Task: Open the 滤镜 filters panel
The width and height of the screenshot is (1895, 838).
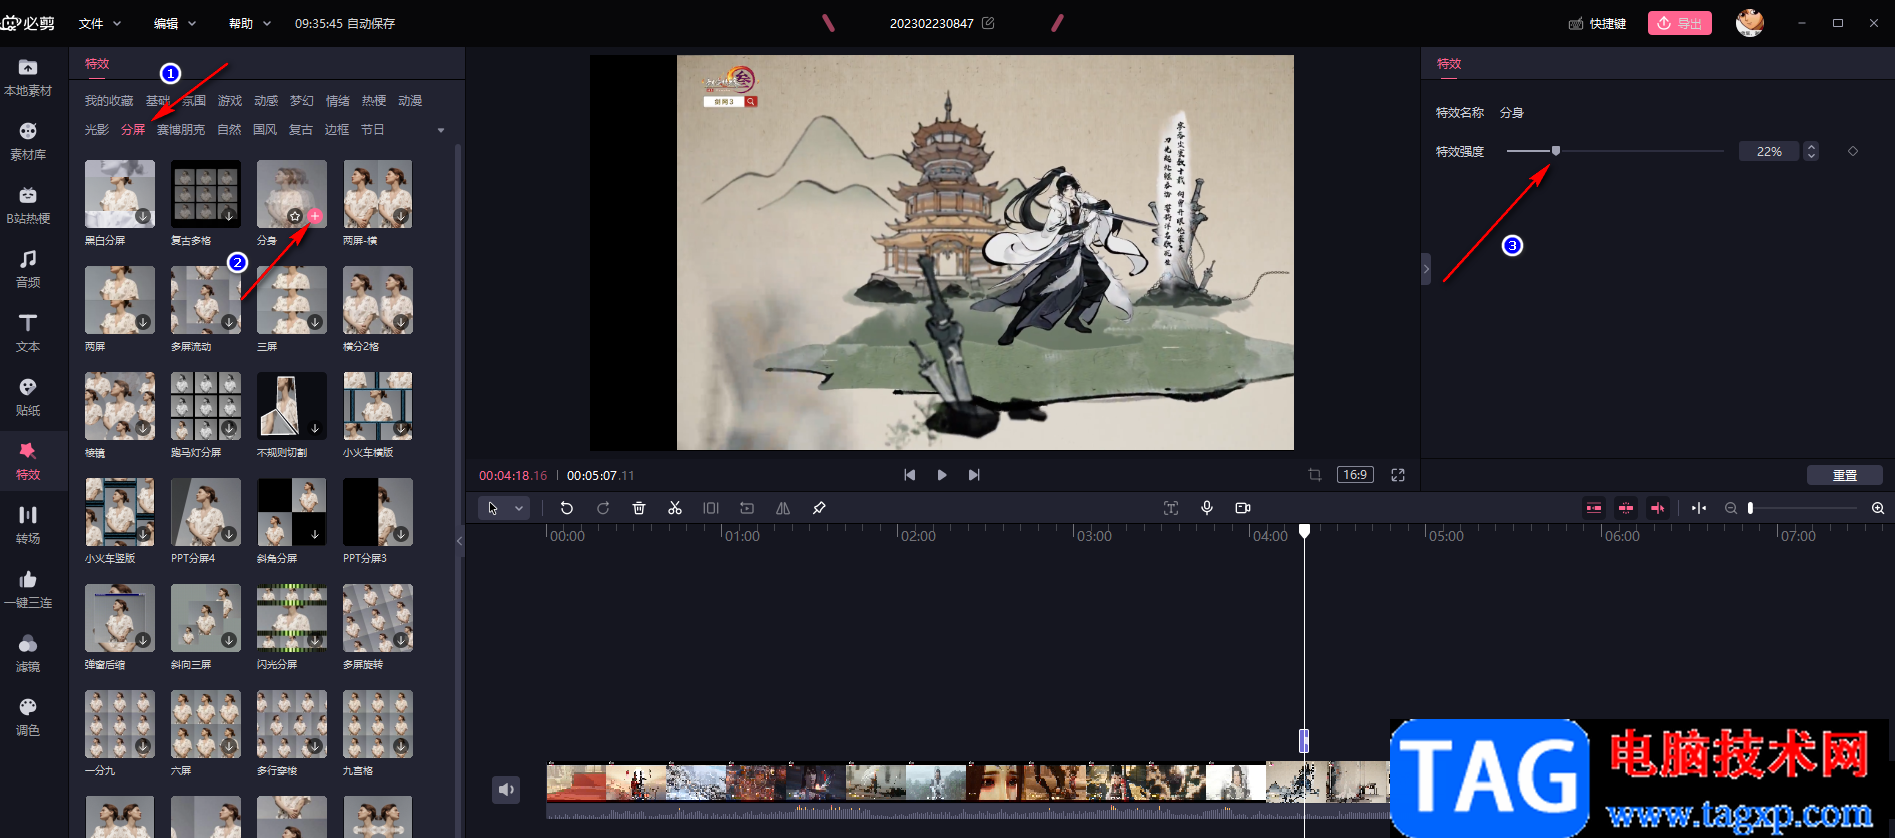Action: coord(28,654)
